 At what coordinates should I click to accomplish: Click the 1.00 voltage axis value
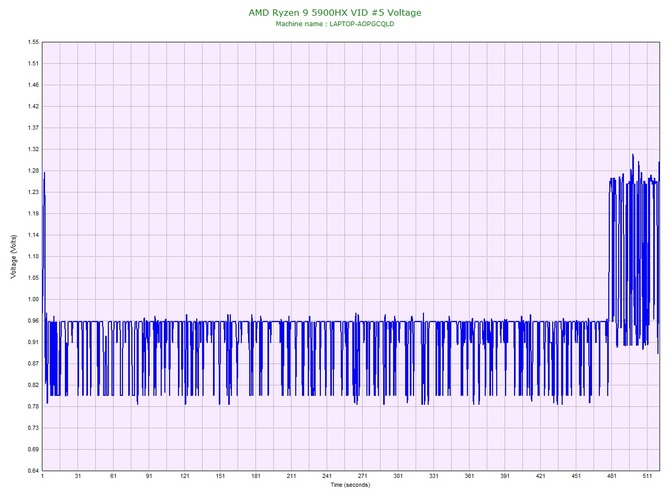(x=33, y=299)
